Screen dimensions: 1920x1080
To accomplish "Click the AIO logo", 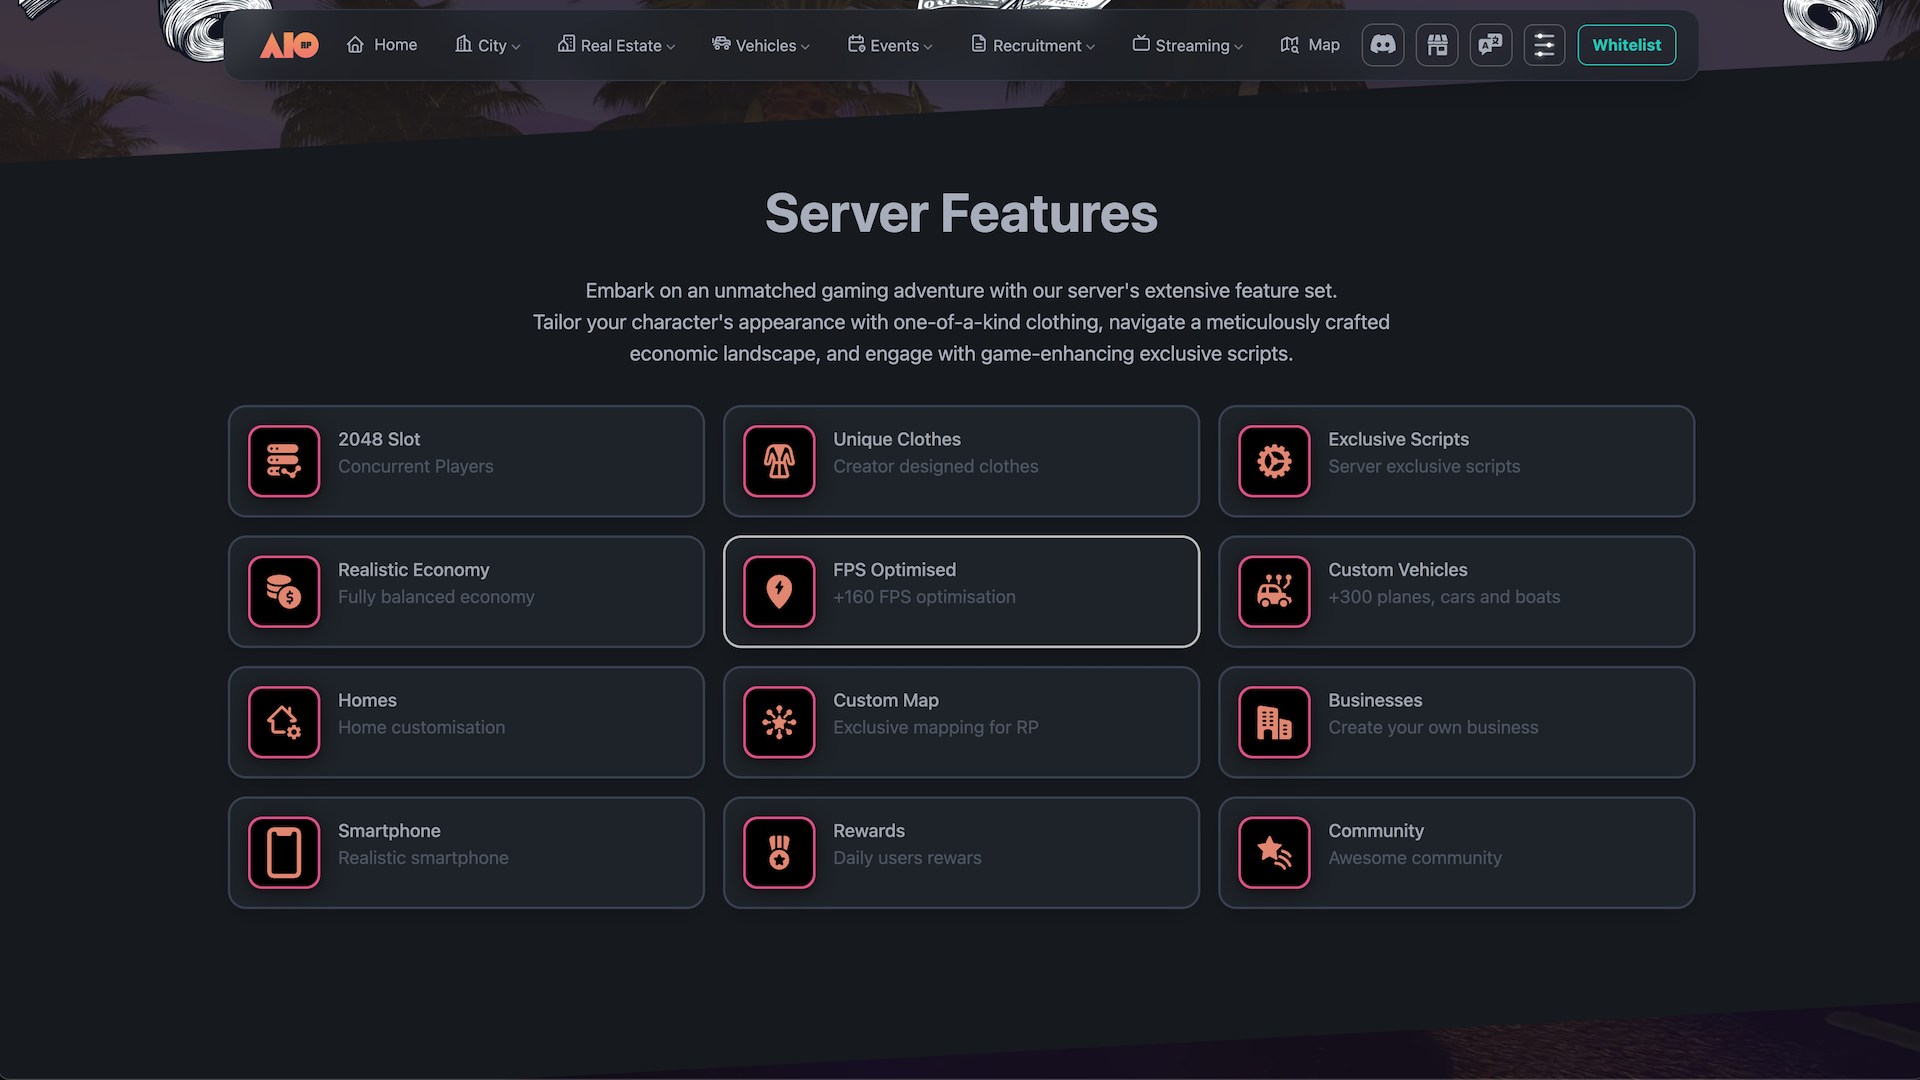I will [289, 45].
